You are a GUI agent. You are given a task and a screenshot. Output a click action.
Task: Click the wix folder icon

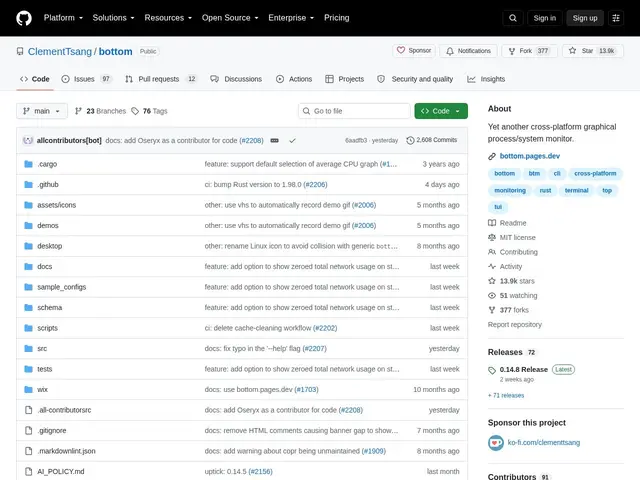tap(28, 389)
